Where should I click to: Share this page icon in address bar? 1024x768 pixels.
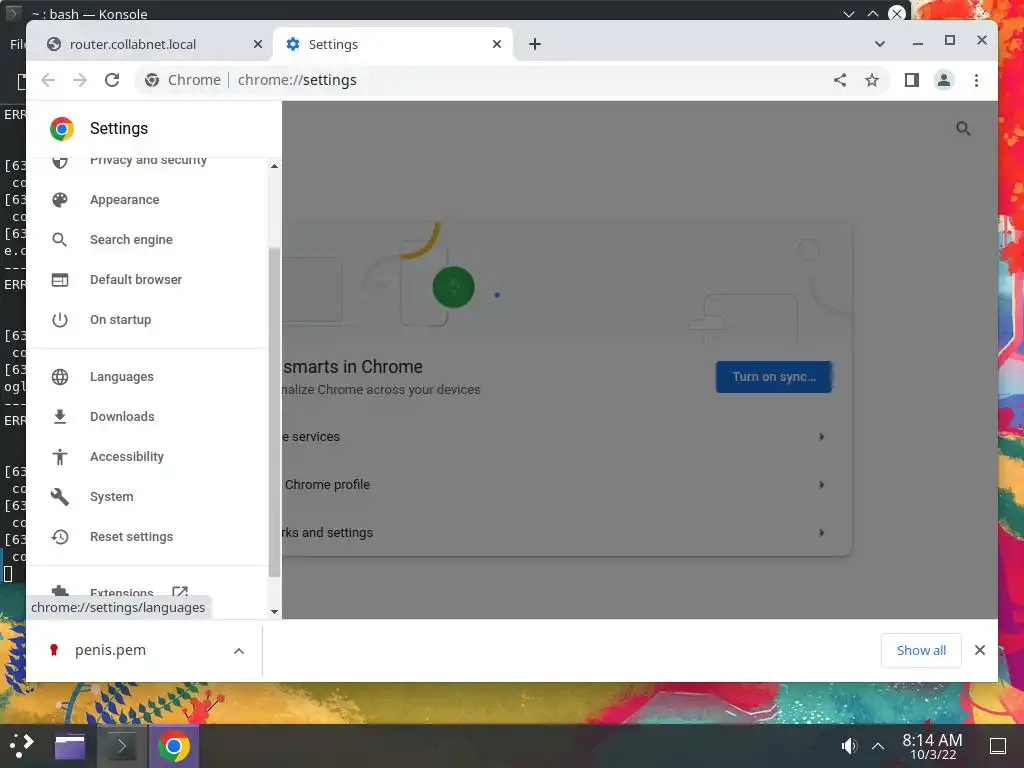pyautogui.click(x=840, y=80)
